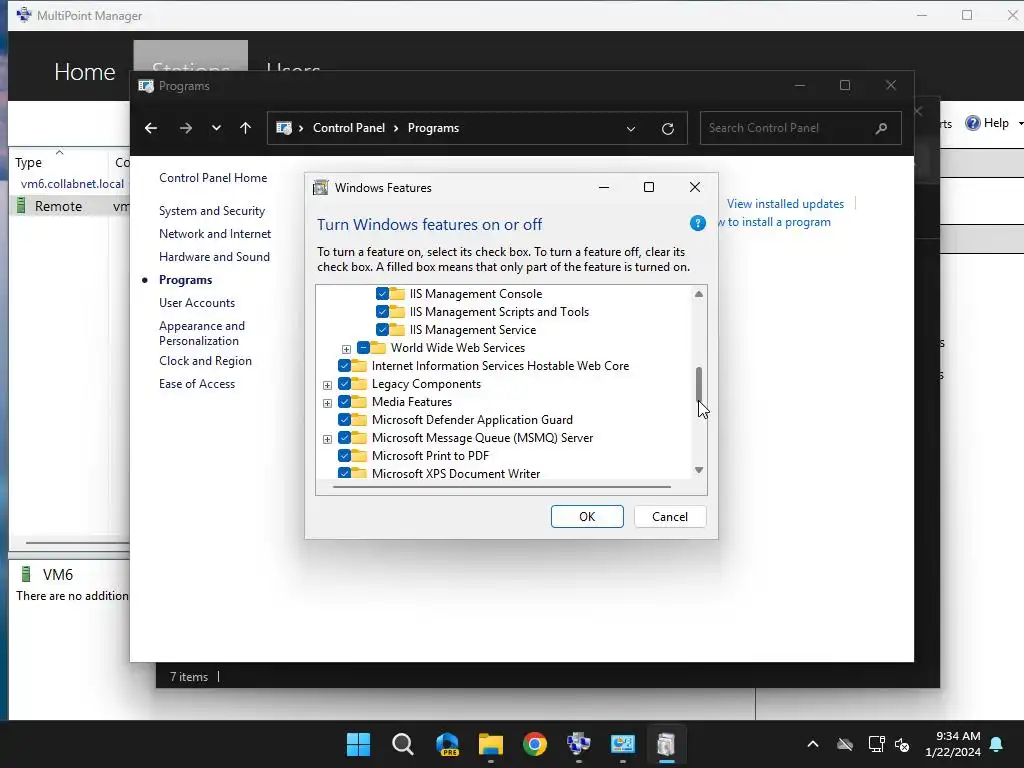This screenshot has width=1024, height=768.
Task: Open Windows Features help question mark
Action: (x=697, y=223)
